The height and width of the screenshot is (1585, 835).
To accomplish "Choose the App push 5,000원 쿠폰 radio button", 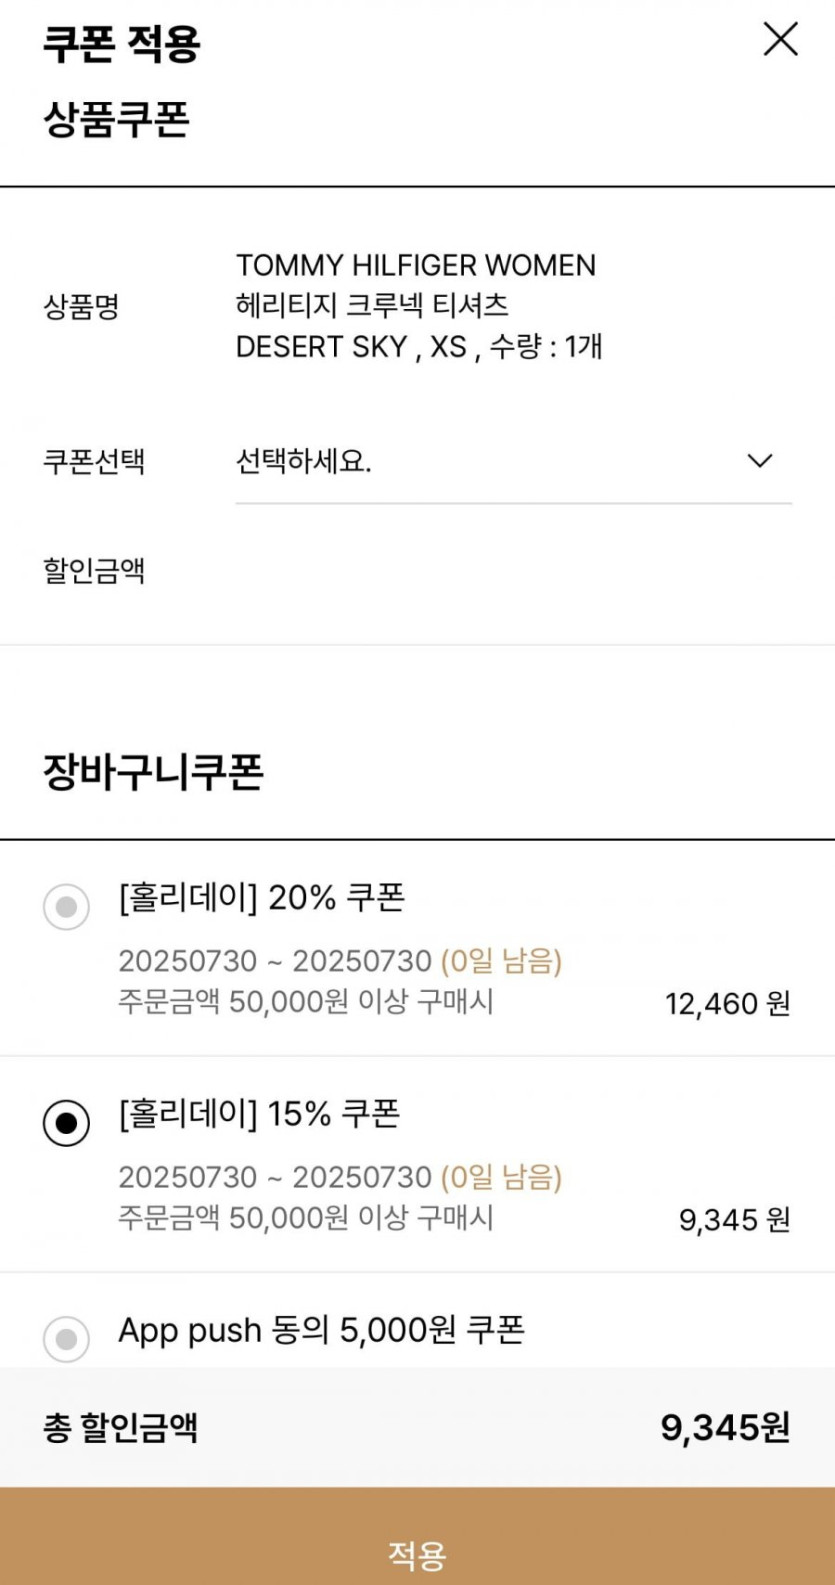I will pos(66,1338).
